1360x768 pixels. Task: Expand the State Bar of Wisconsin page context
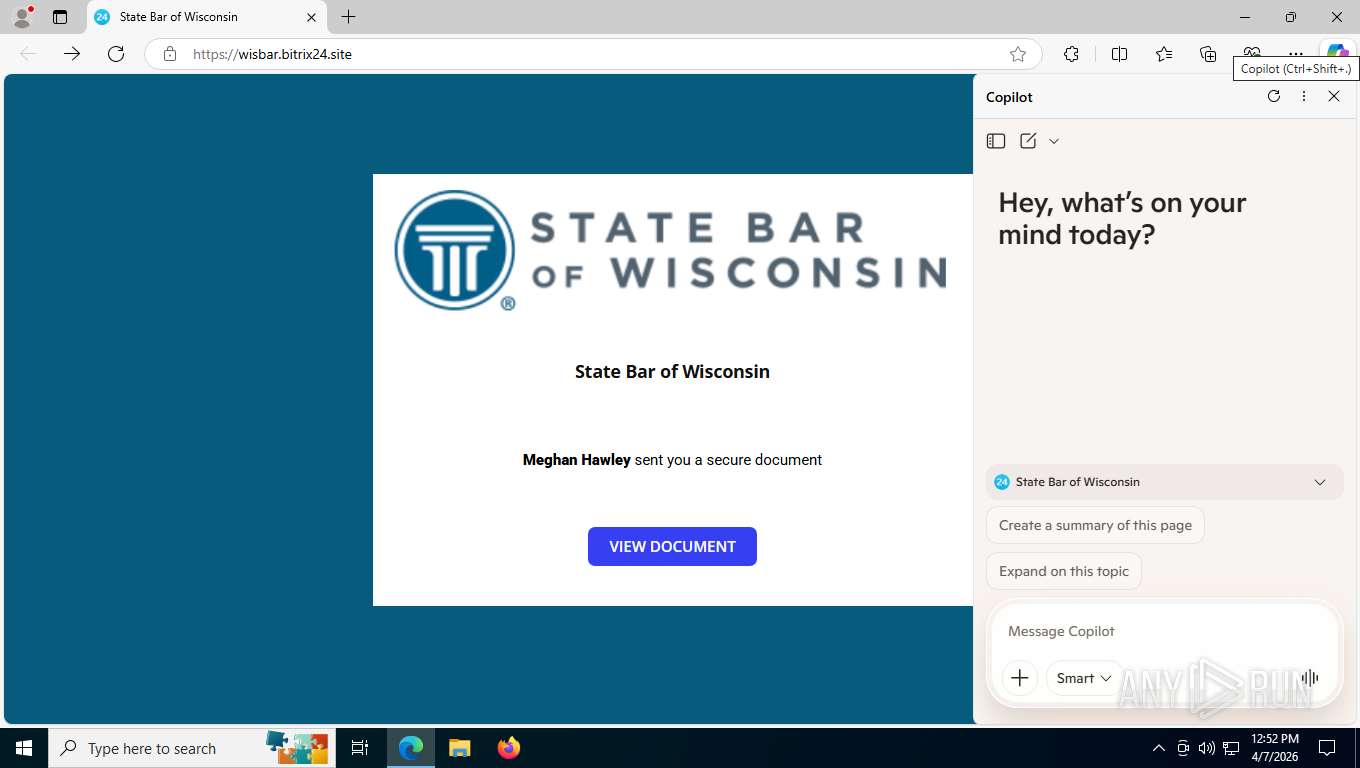point(1320,482)
